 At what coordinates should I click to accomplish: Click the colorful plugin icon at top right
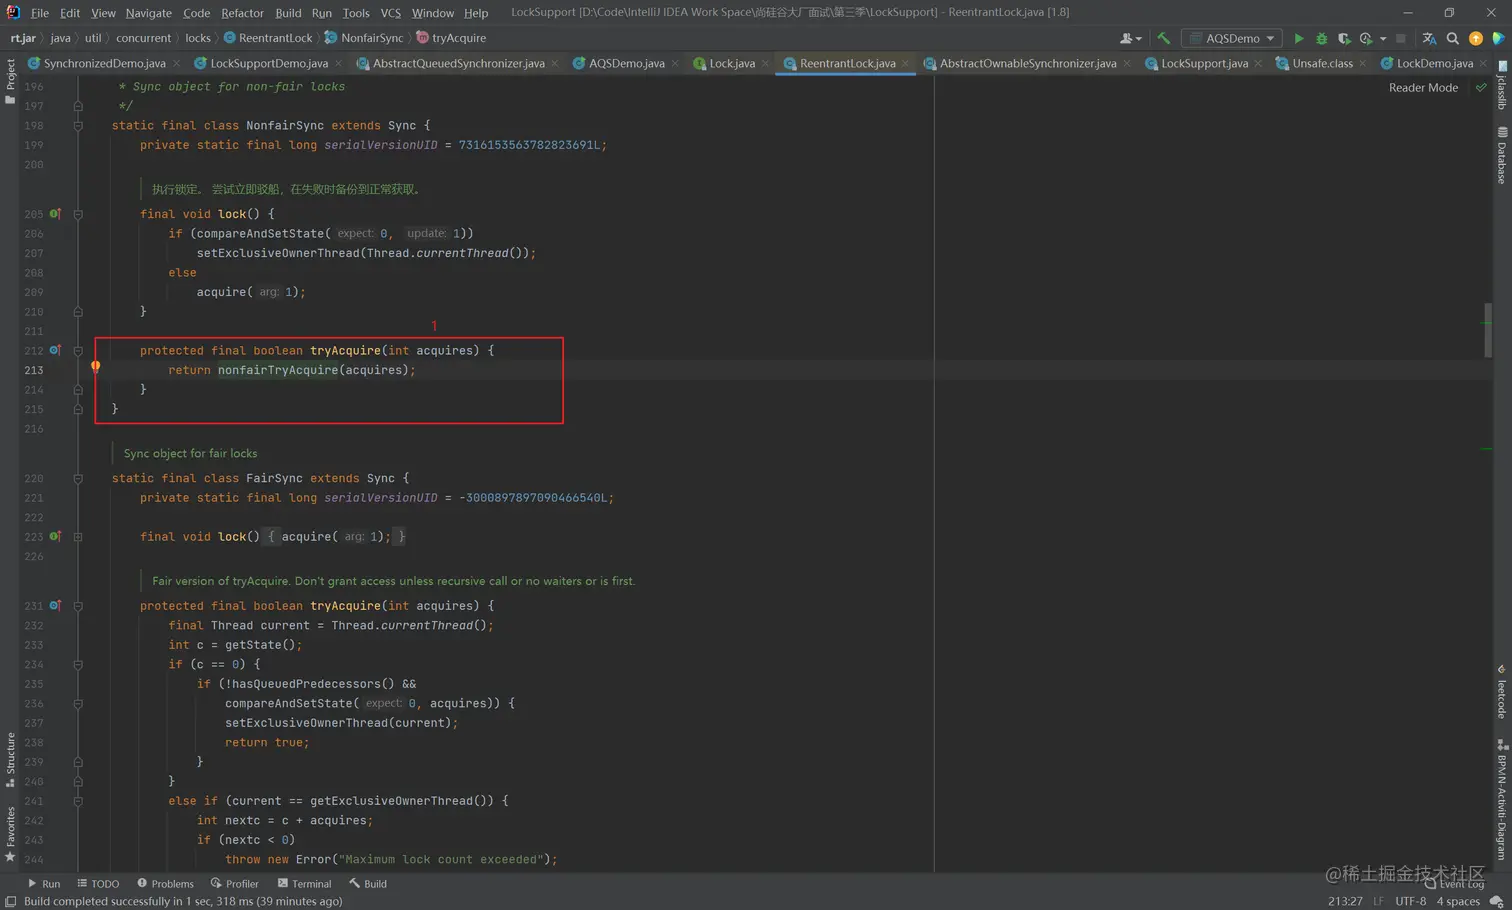(1498, 38)
